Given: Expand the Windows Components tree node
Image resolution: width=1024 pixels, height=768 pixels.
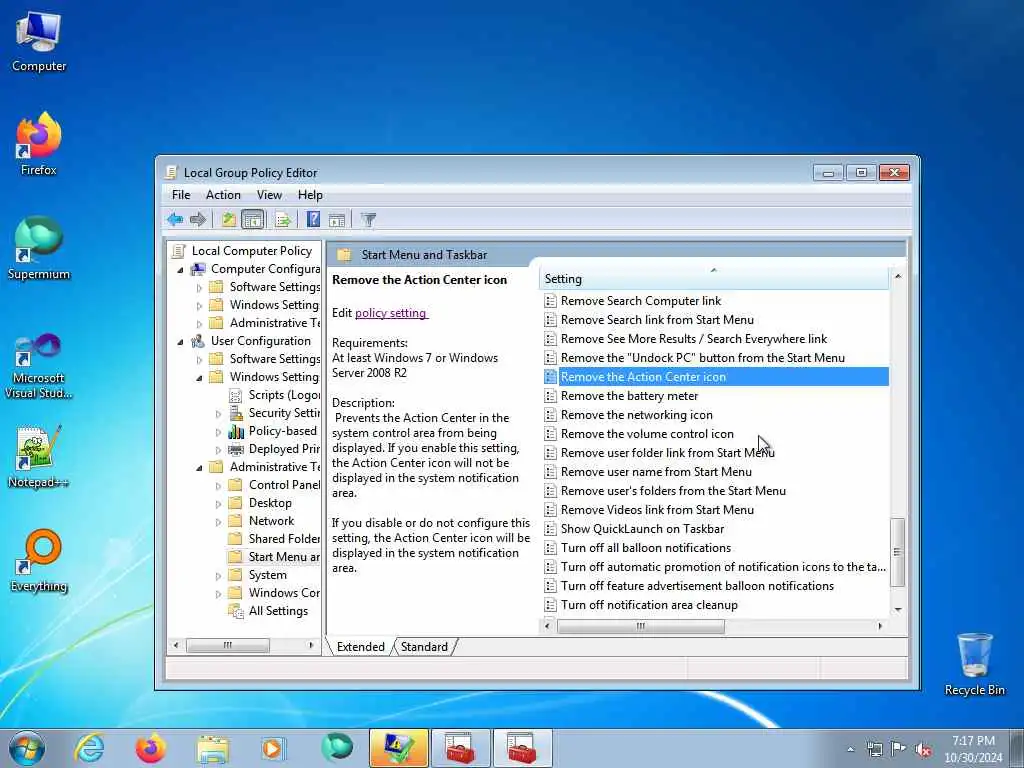Looking at the screenshot, I should click(219, 594).
